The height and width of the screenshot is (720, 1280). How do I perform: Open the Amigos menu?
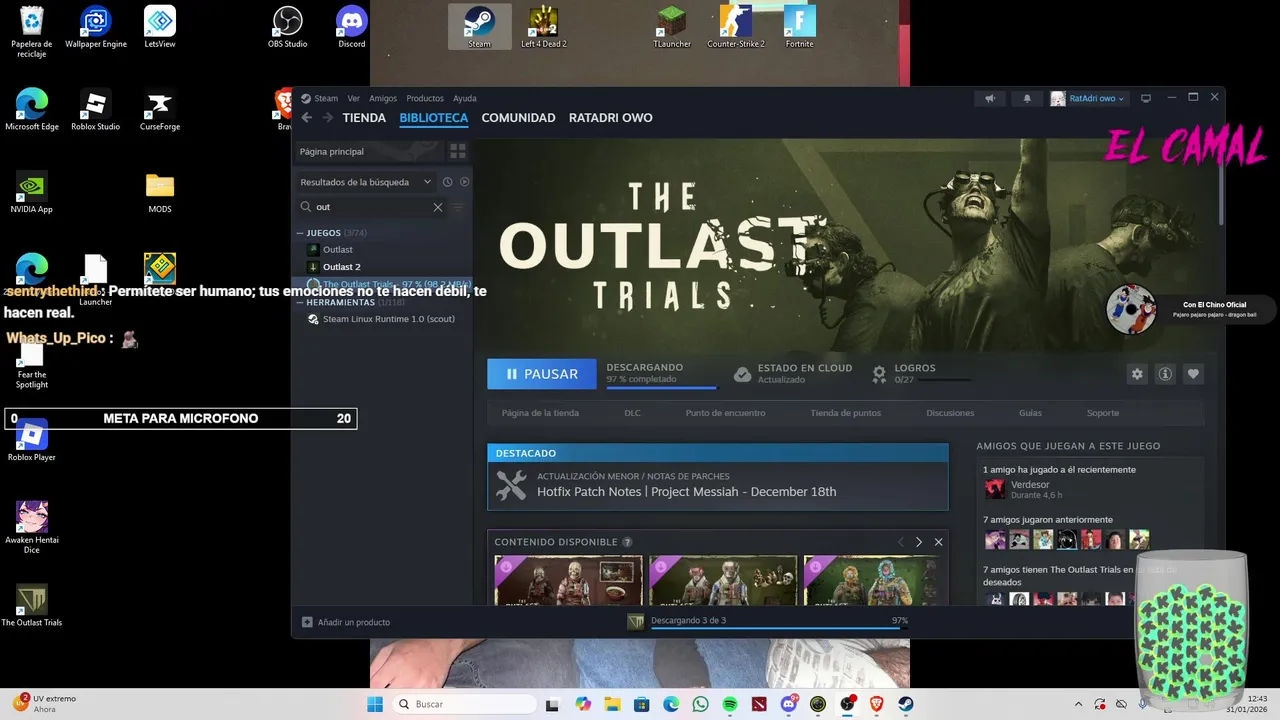[383, 98]
